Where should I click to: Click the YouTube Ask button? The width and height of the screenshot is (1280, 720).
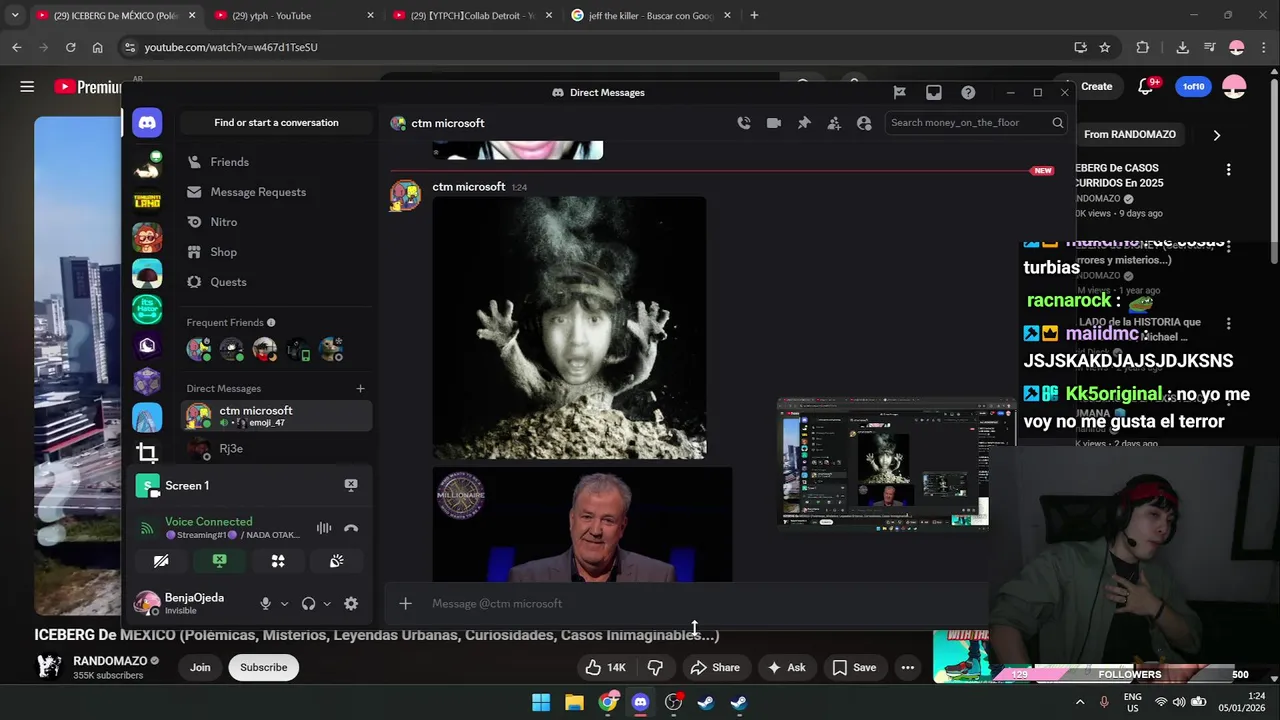click(786, 667)
